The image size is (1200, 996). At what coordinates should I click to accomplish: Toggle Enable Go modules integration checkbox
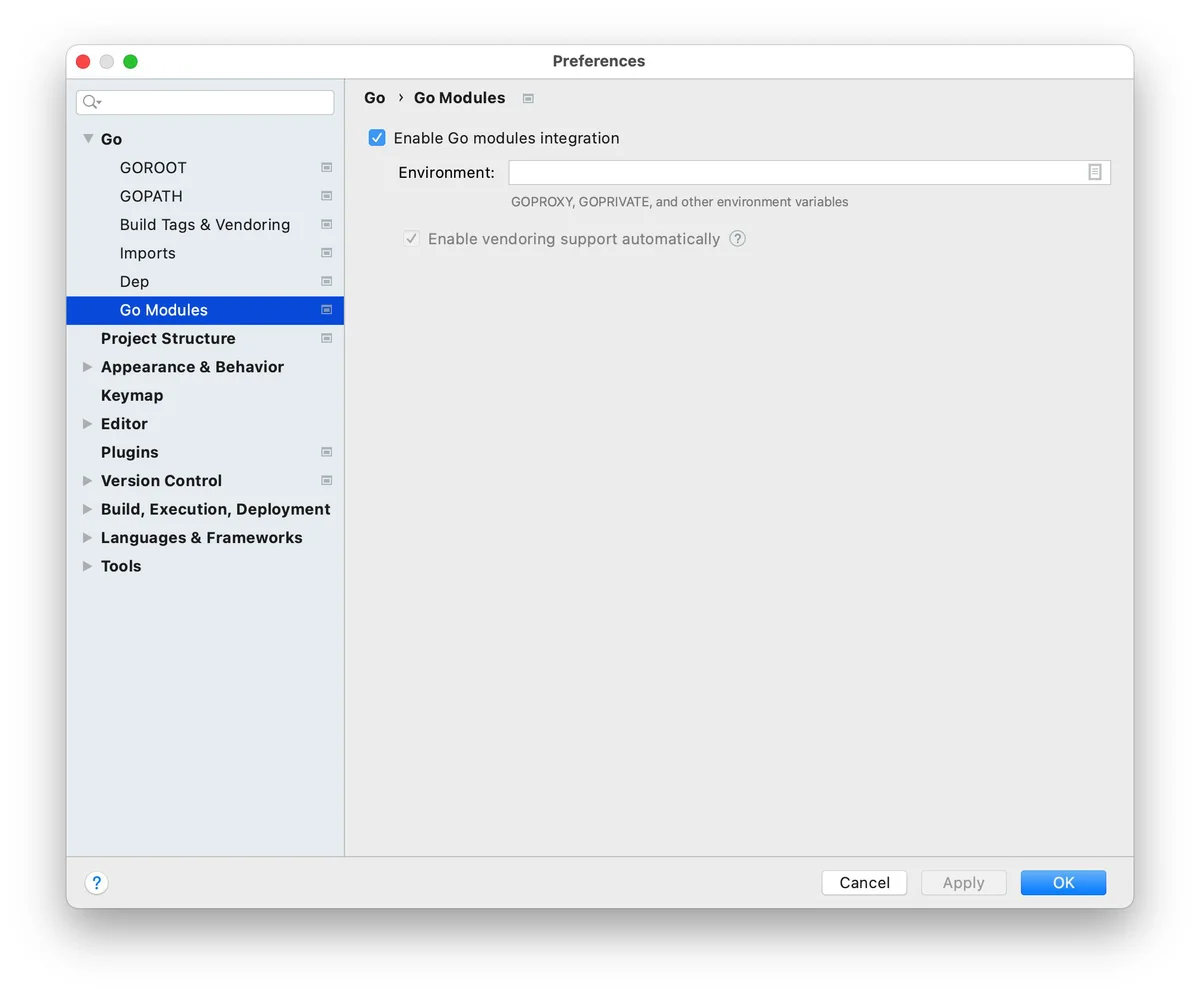tap(377, 138)
